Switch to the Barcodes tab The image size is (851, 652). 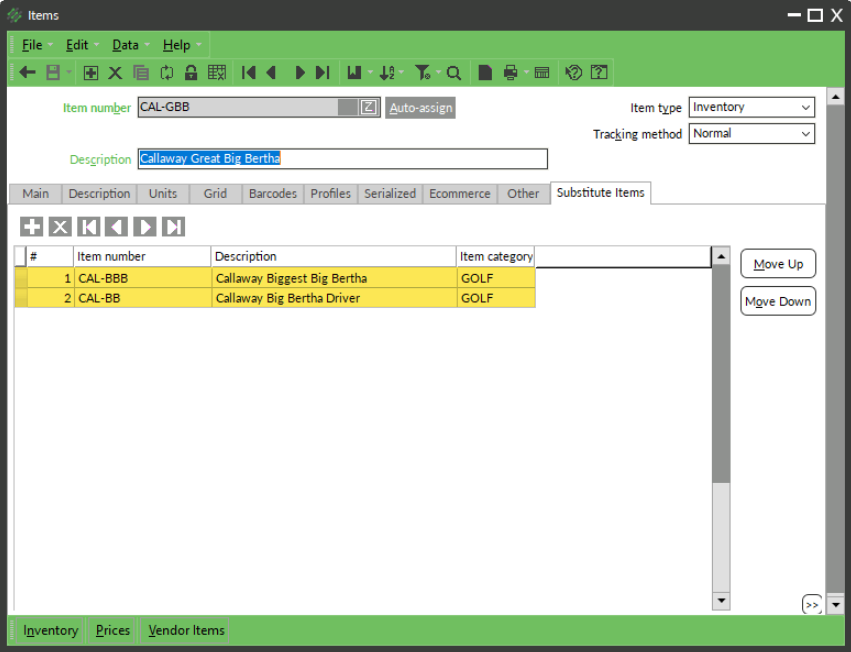click(x=272, y=193)
